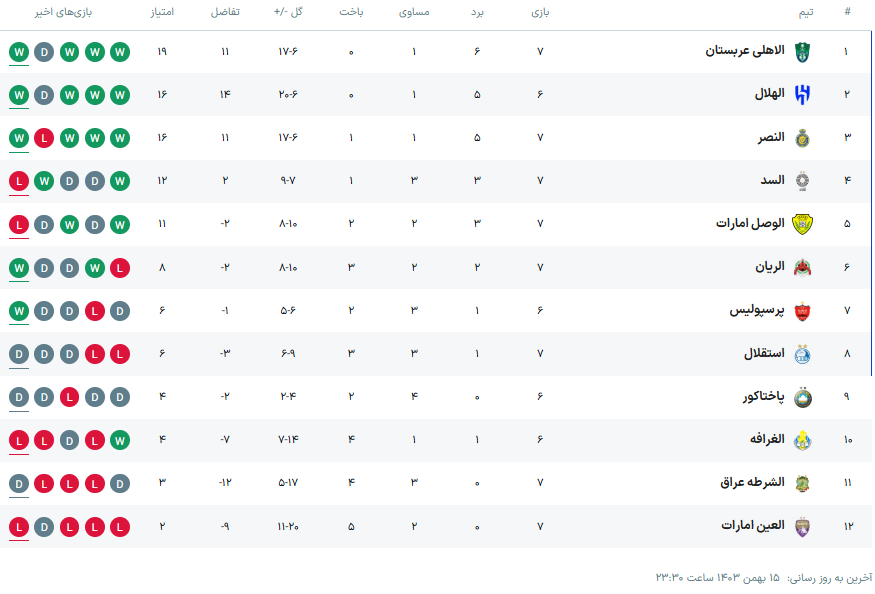Screen dimensions: 875x594
Task: Open الشرطه عراق team link
Action: coord(752,482)
